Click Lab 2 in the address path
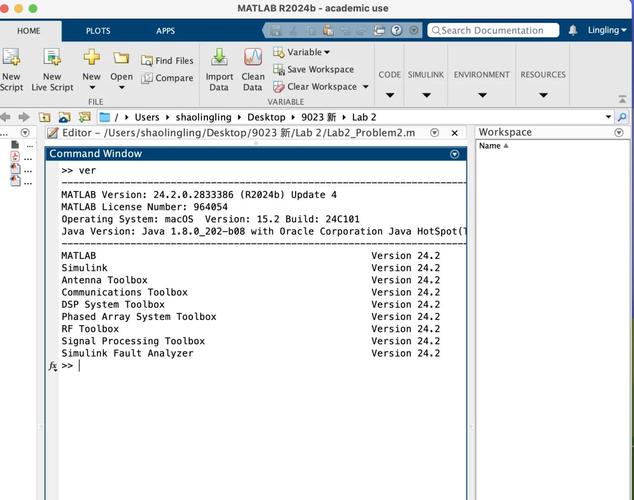This screenshot has height=500, width=634. click(x=364, y=117)
